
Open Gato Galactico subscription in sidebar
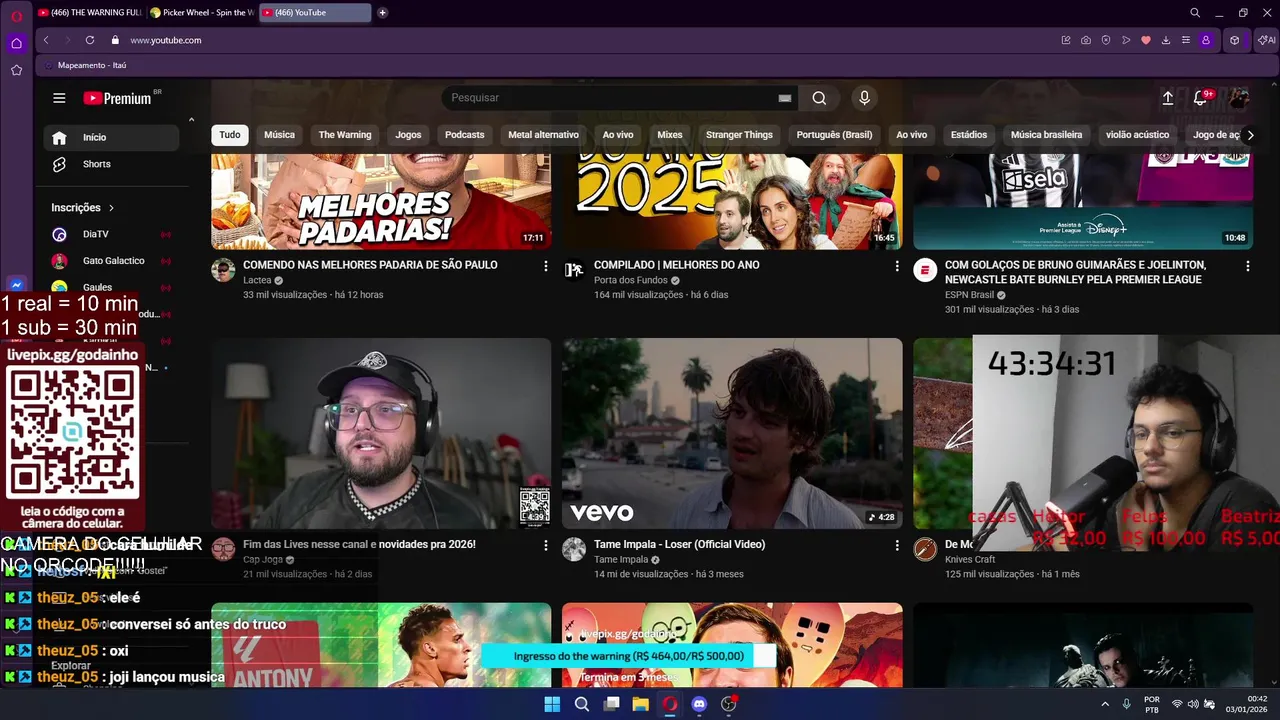coord(111,261)
